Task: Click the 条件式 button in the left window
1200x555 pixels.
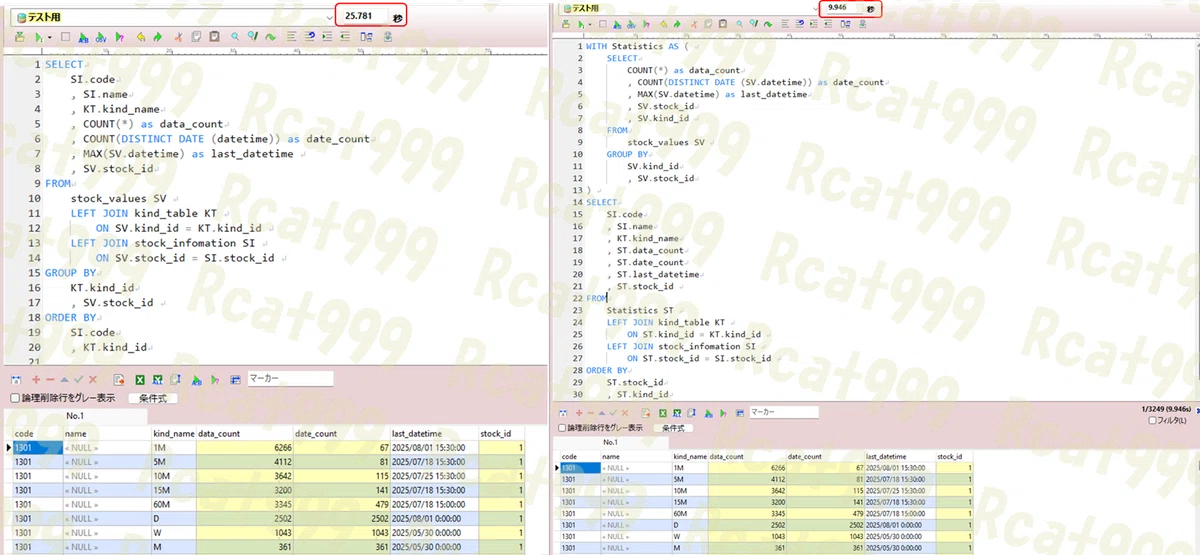Action: (x=153, y=398)
